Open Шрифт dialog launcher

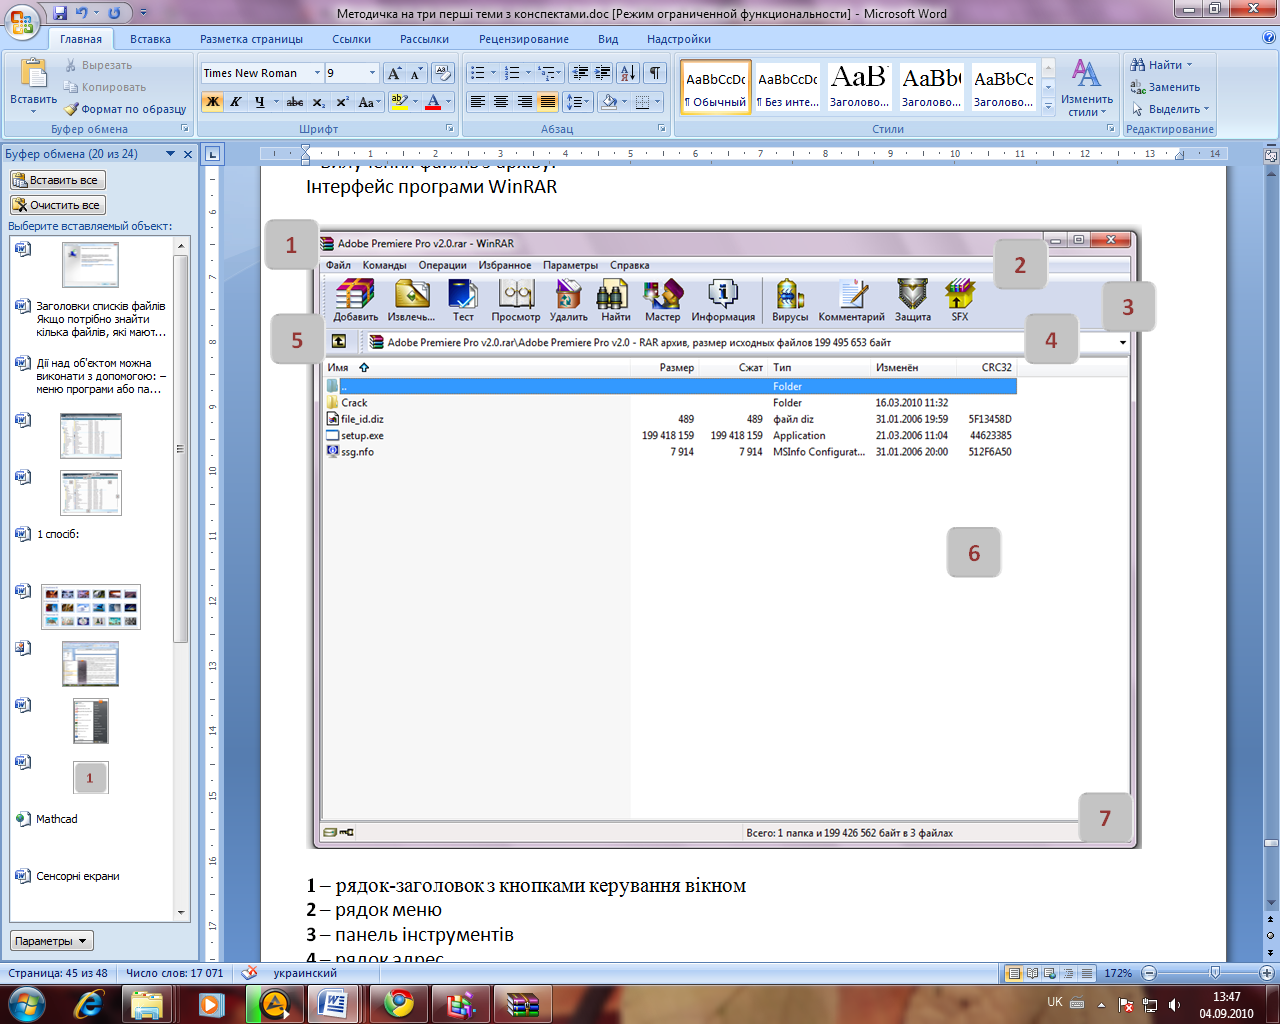(447, 129)
